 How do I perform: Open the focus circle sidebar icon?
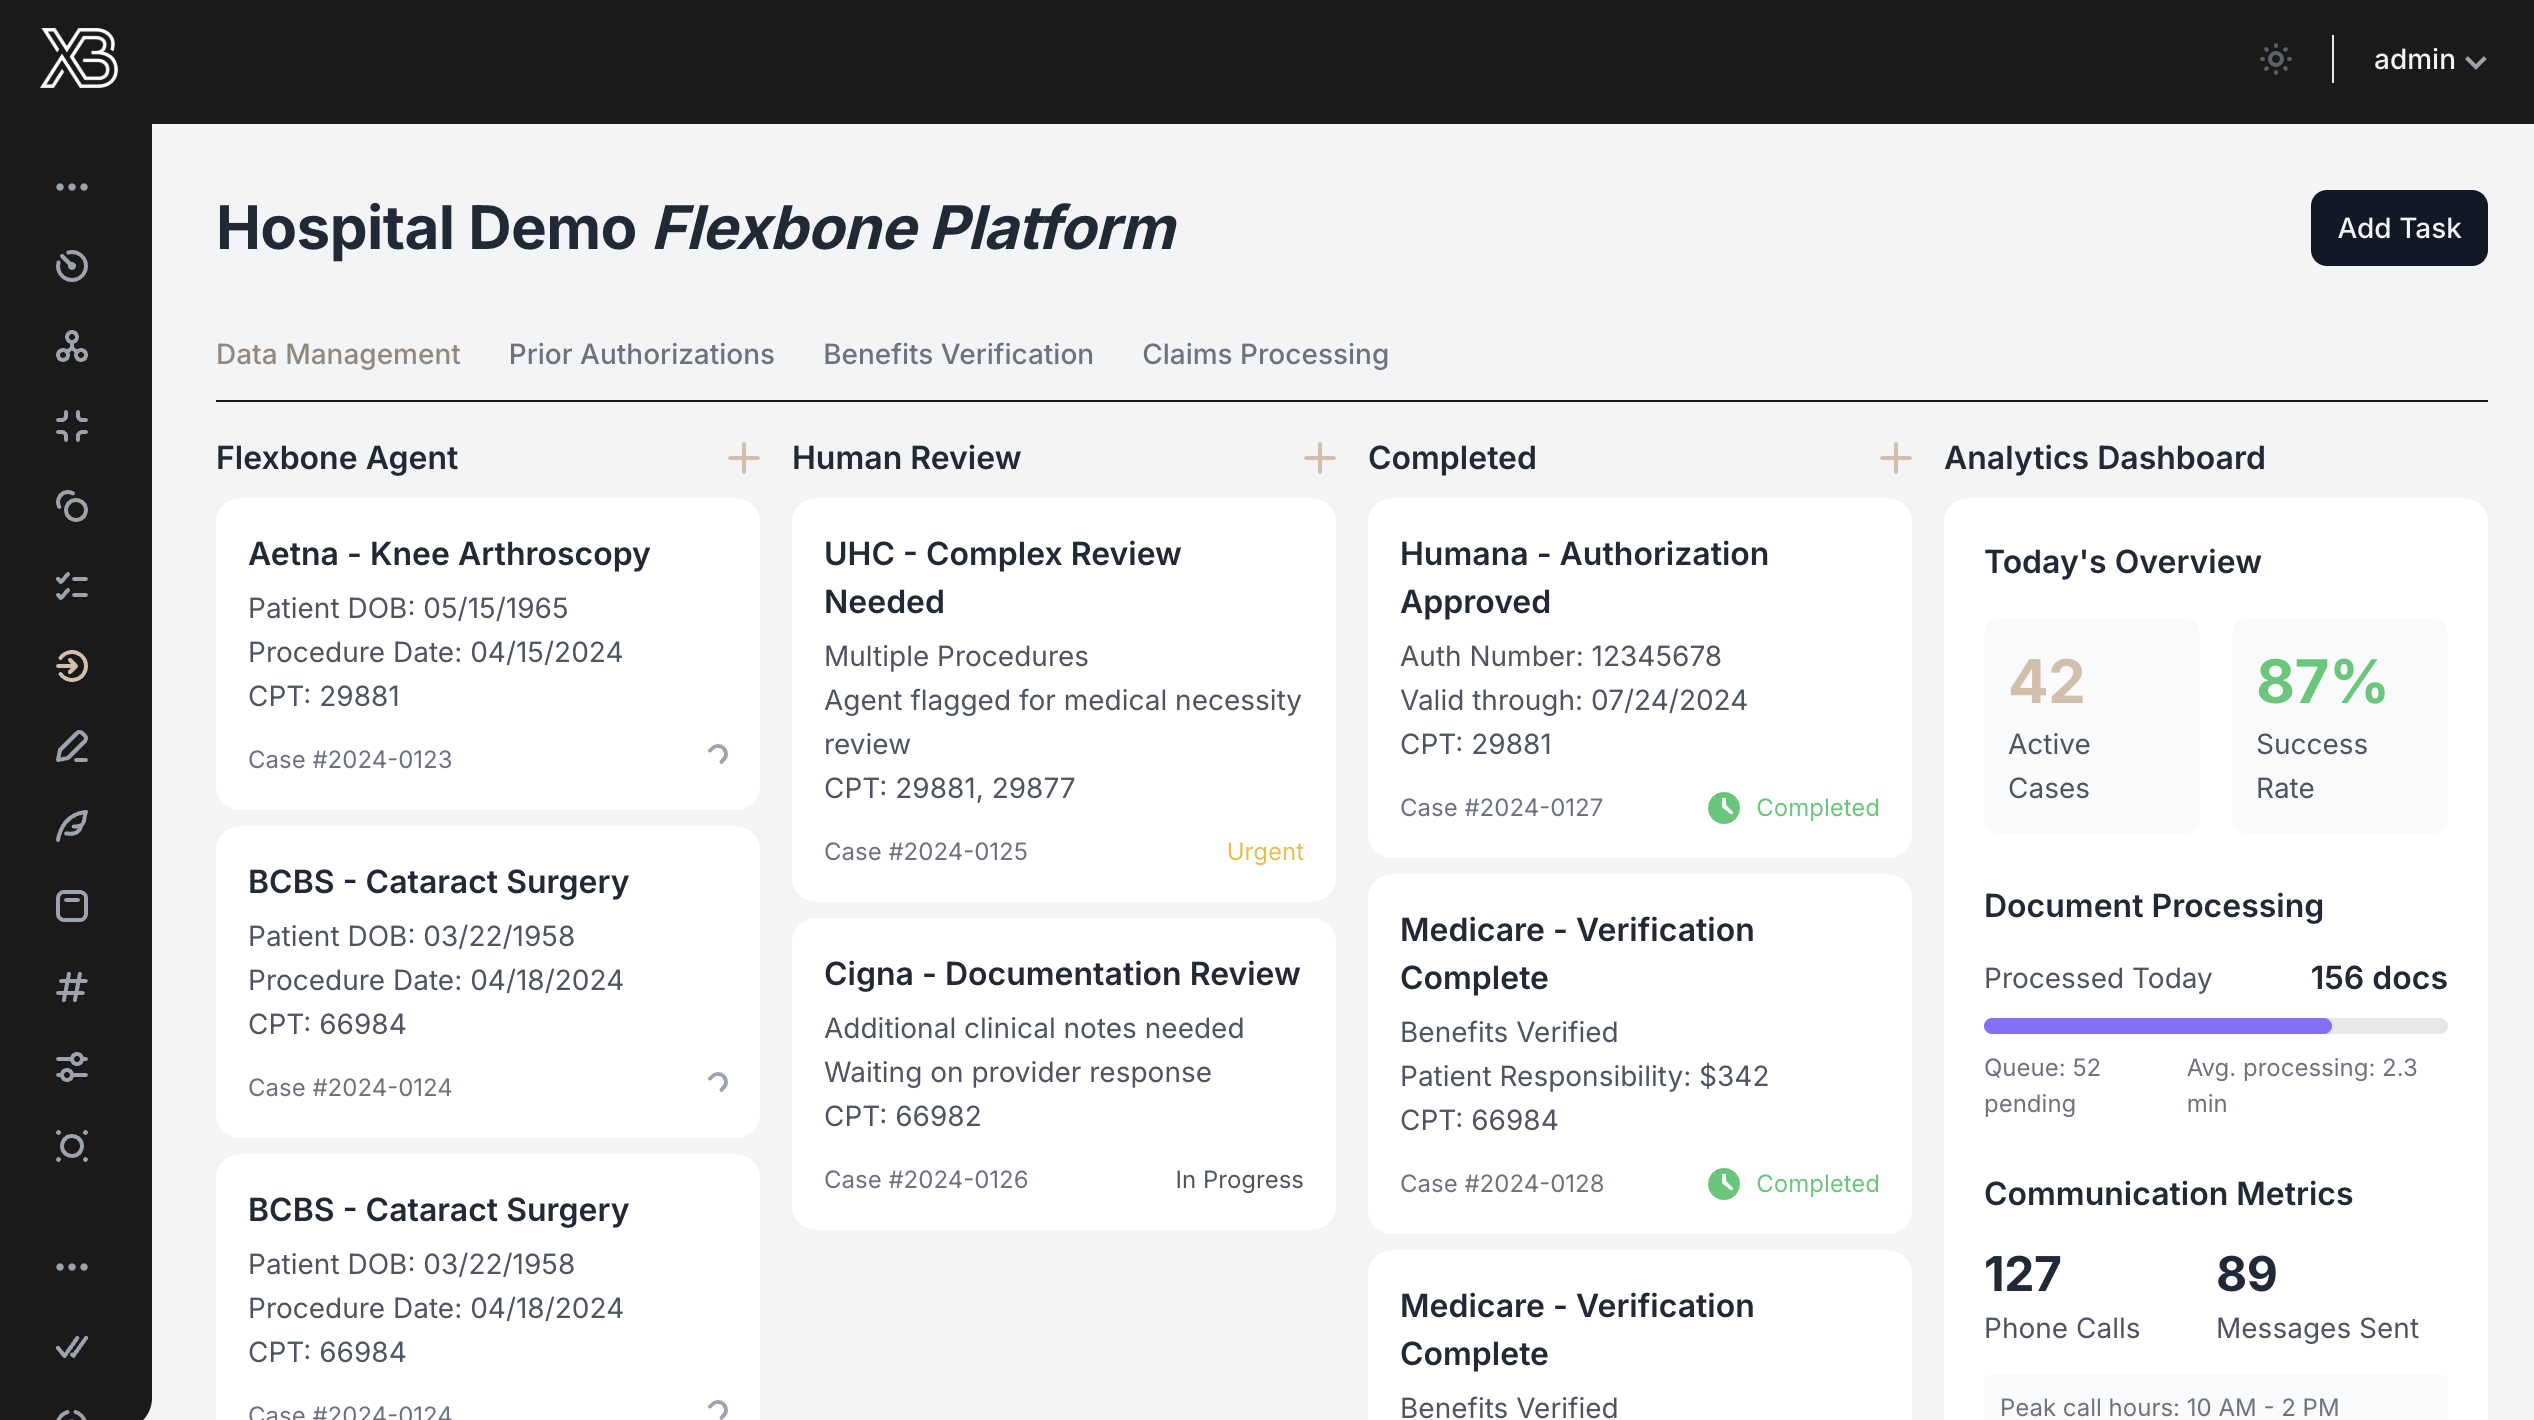click(x=72, y=1146)
